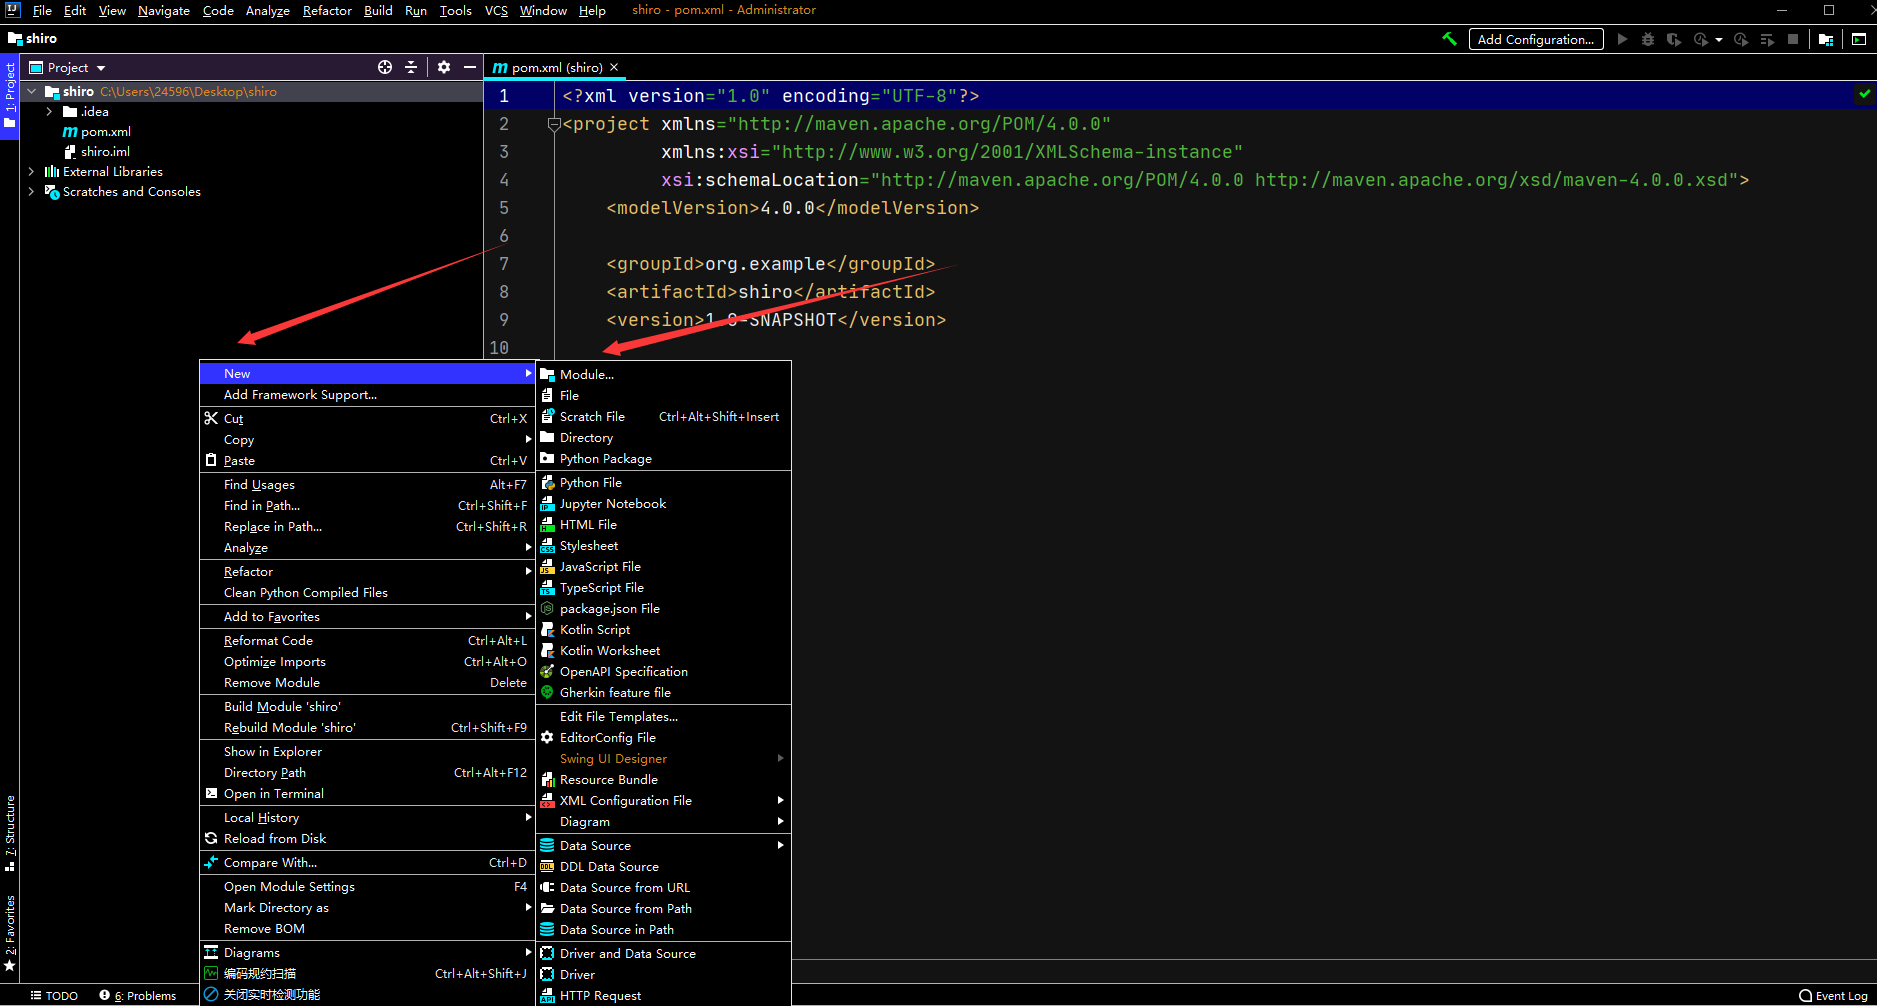Open Project Structure from the toolbar icon

click(x=1826, y=39)
